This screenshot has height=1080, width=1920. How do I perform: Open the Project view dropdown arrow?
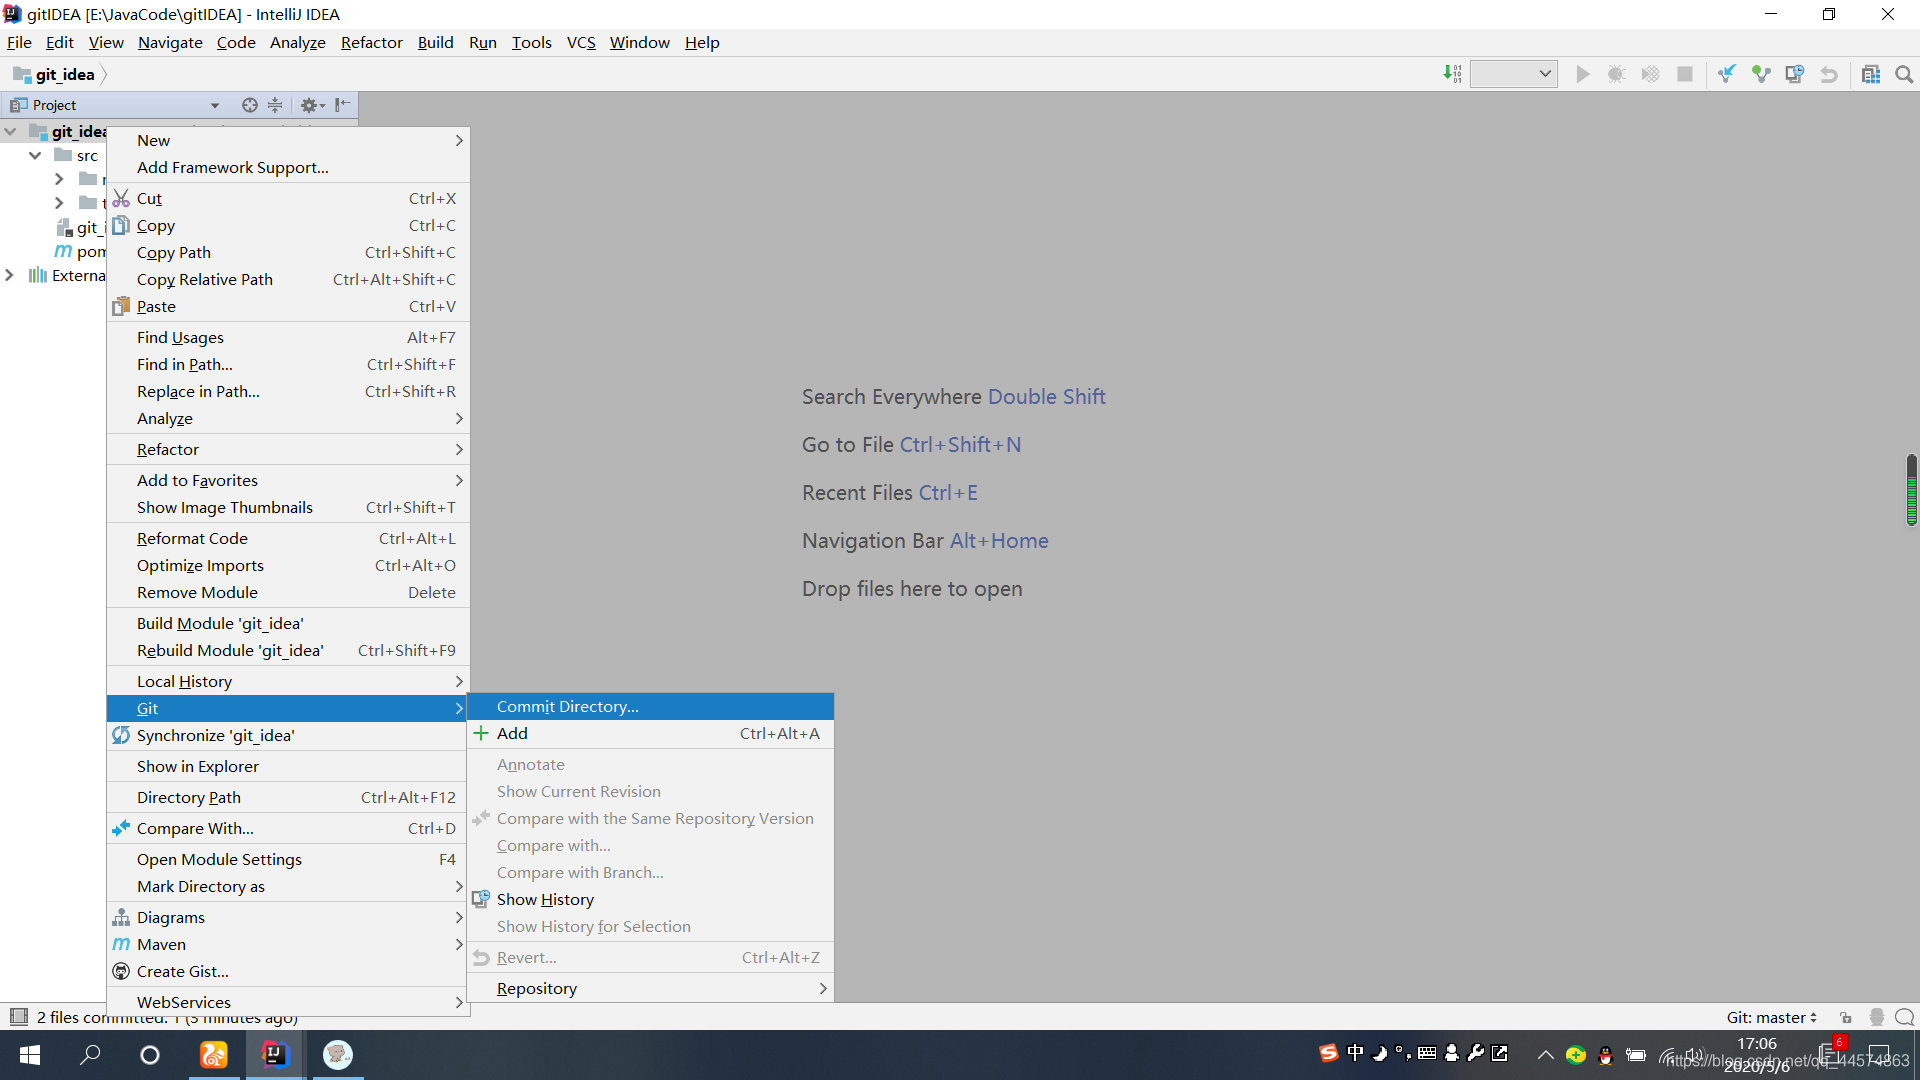point(215,105)
